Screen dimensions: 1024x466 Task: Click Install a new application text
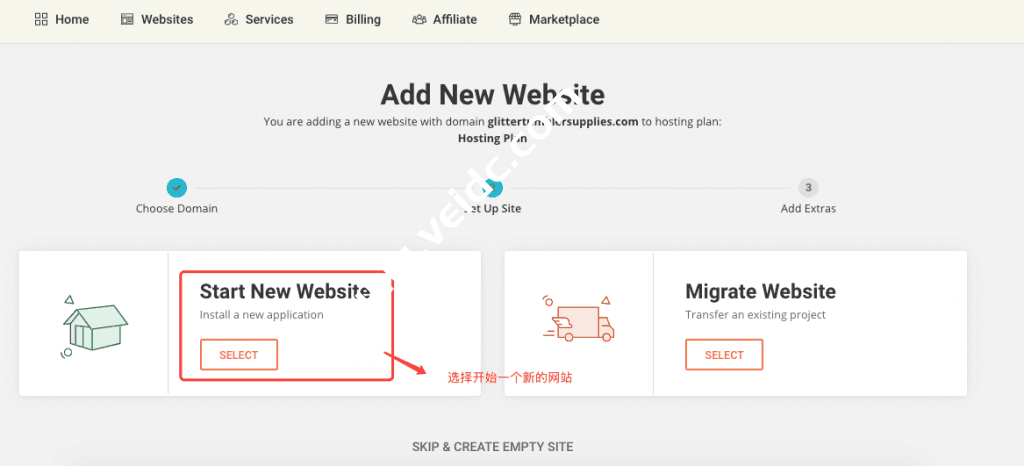tap(262, 315)
